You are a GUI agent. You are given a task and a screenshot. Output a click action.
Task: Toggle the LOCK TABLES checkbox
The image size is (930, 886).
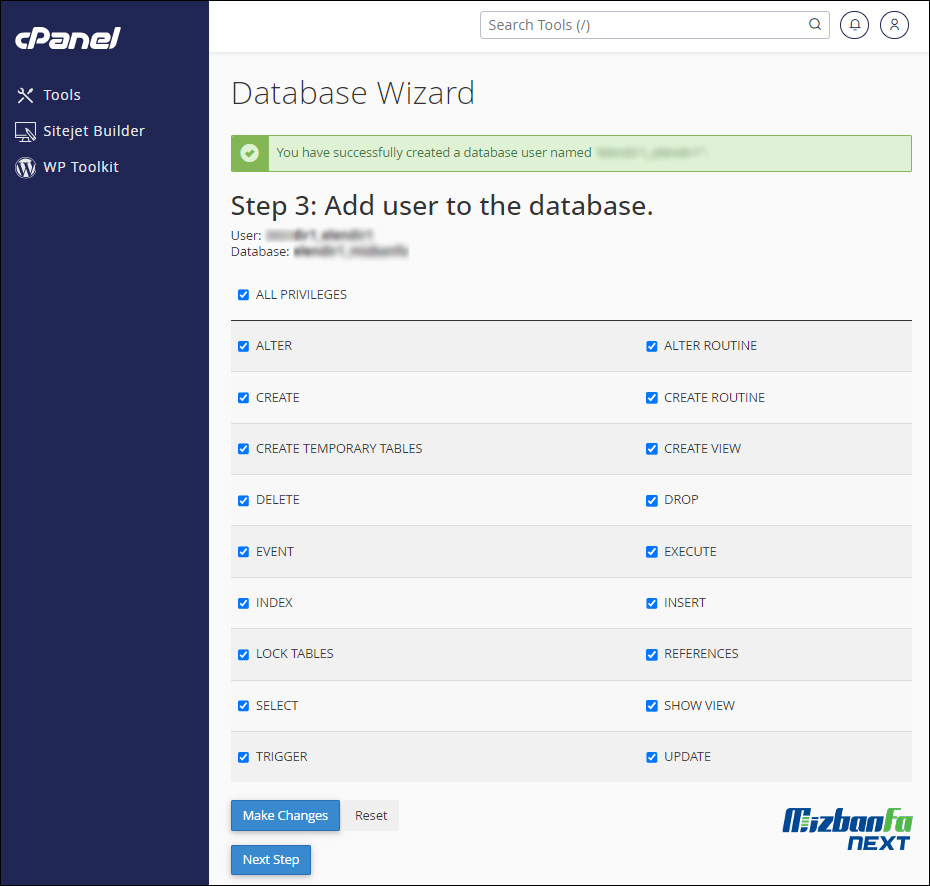(243, 655)
